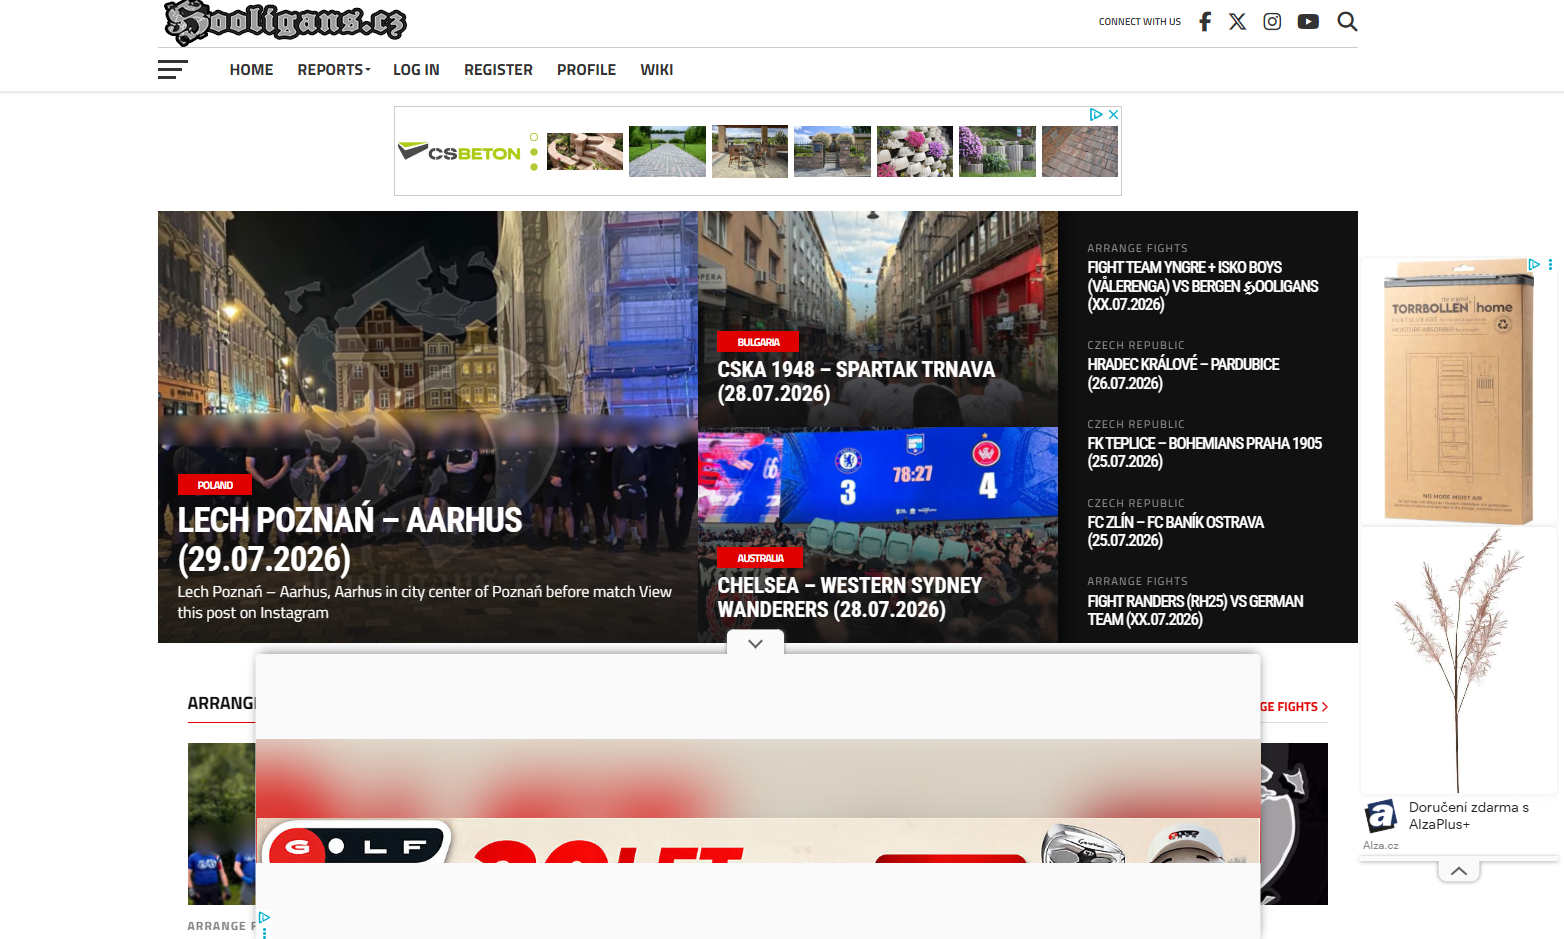Click the Poland category tag

[215, 485]
